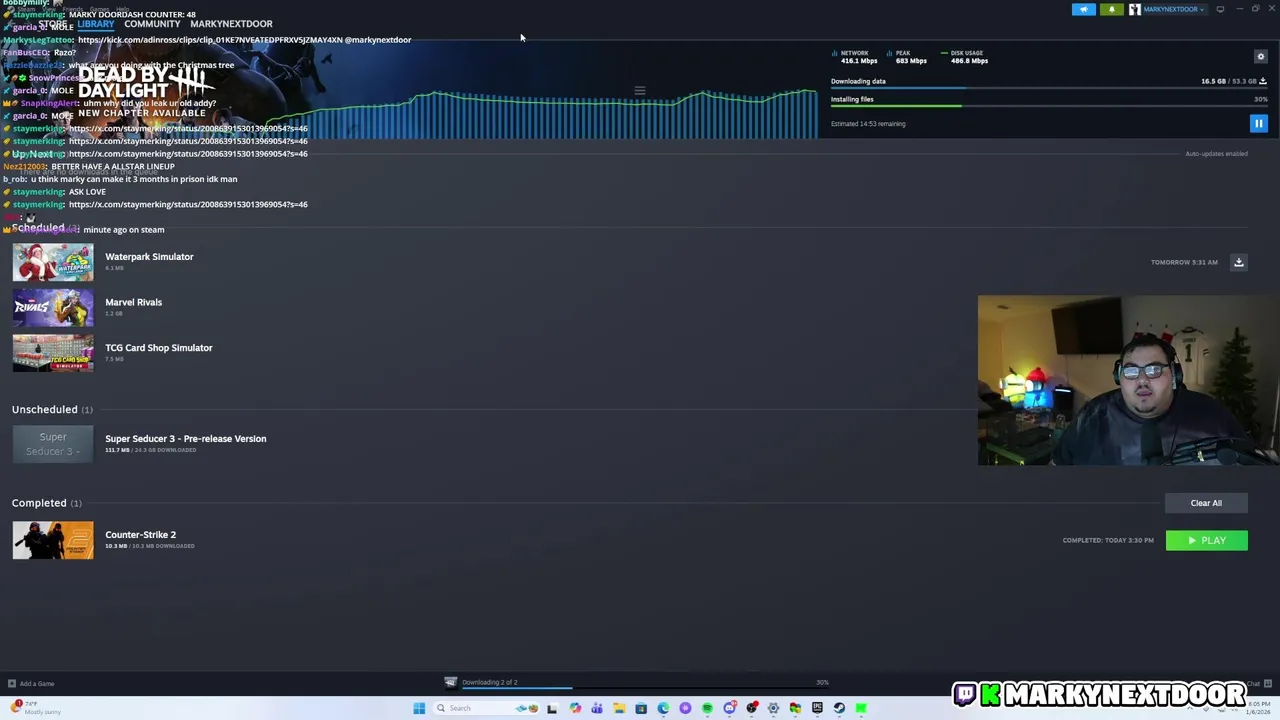Open File Explorer from the taskbar
This screenshot has width=1280, height=720.
click(x=619, y=708)
